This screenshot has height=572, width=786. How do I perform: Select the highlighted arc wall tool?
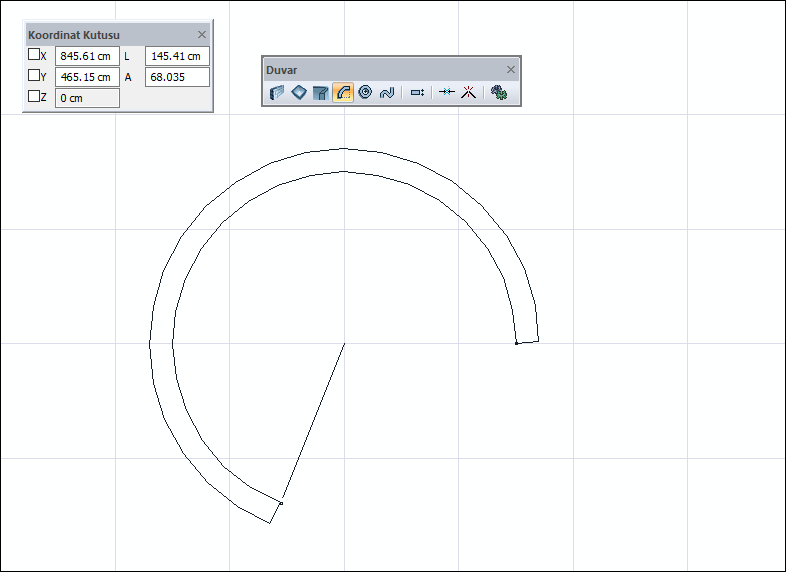click(x=343, y=93)
